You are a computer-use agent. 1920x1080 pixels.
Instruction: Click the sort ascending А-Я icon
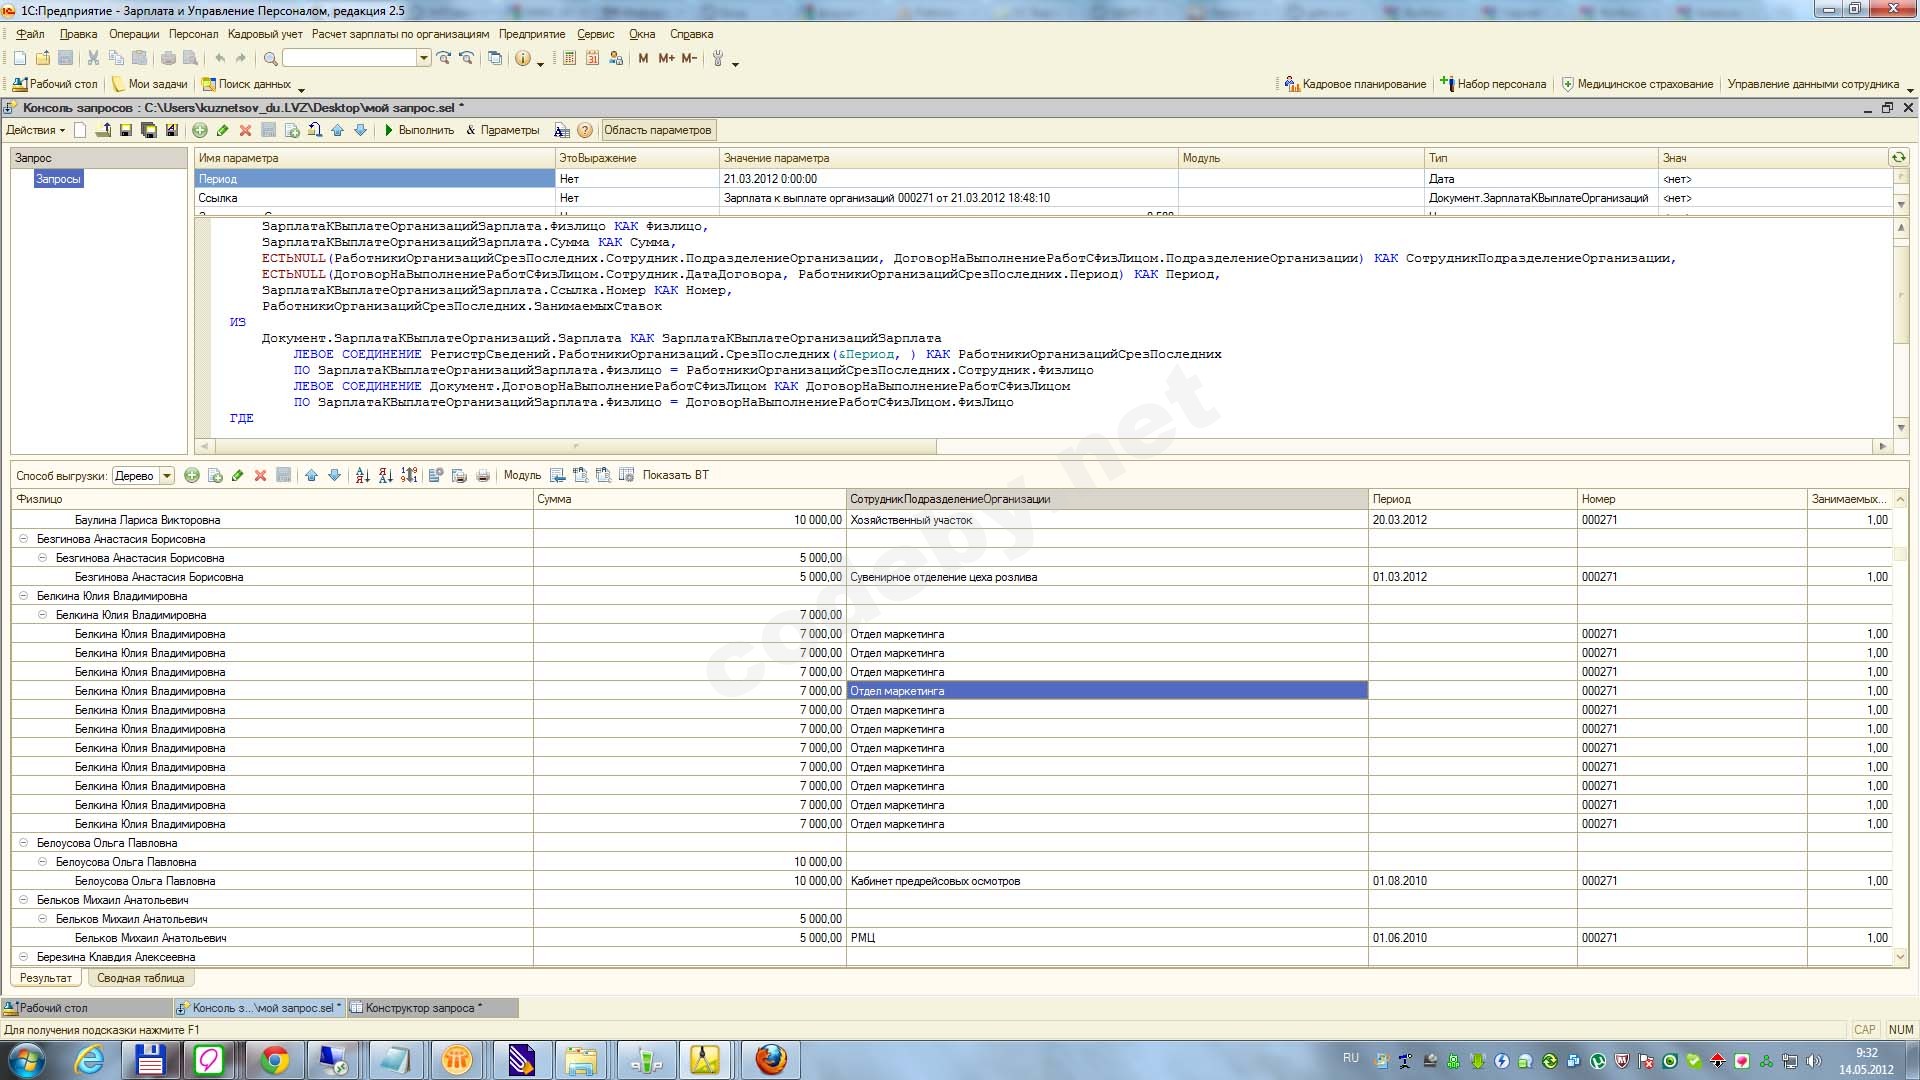362,475
